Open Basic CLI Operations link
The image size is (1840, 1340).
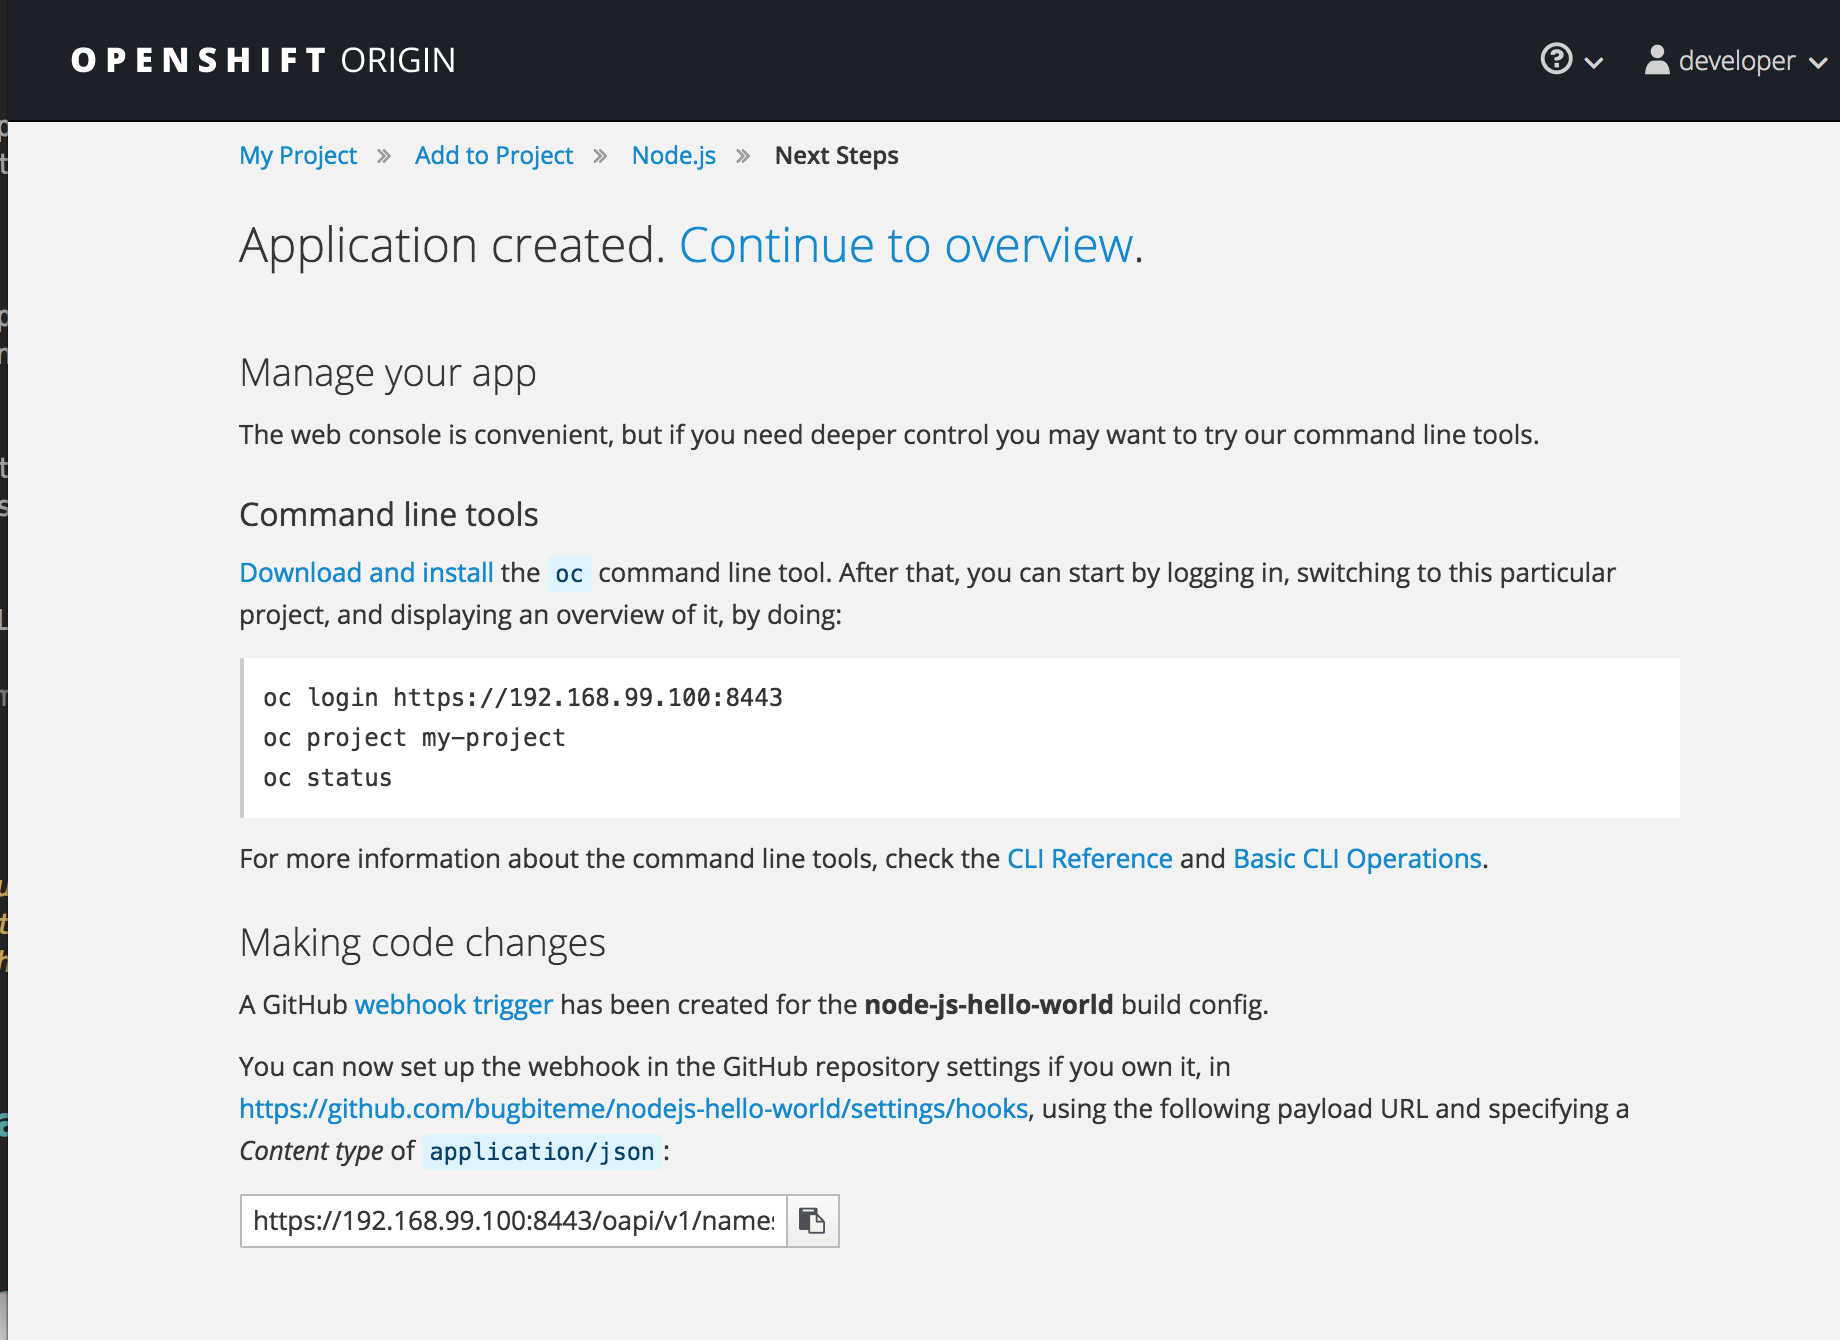coord(1357,859)
